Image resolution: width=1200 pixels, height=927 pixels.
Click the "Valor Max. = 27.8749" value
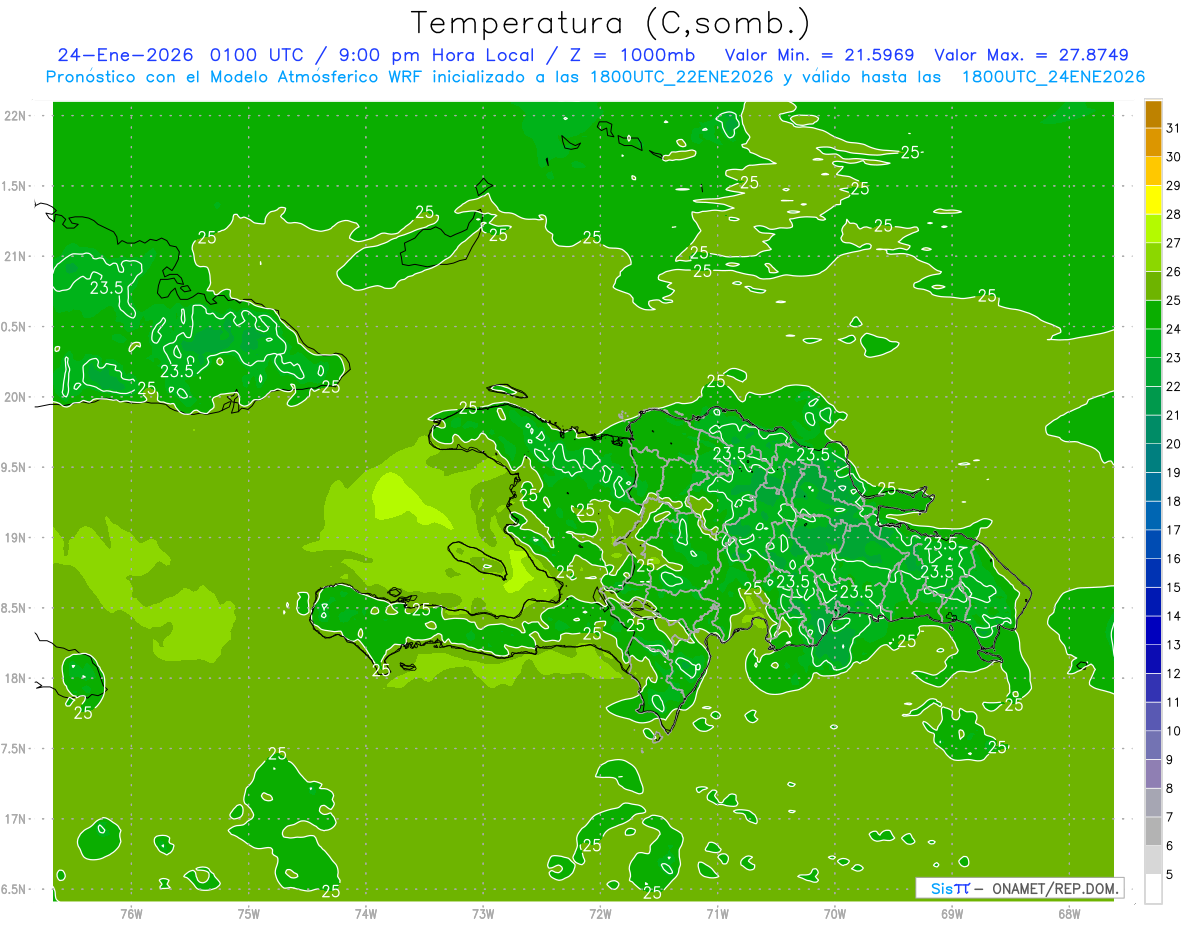(x=1033, y=55)
